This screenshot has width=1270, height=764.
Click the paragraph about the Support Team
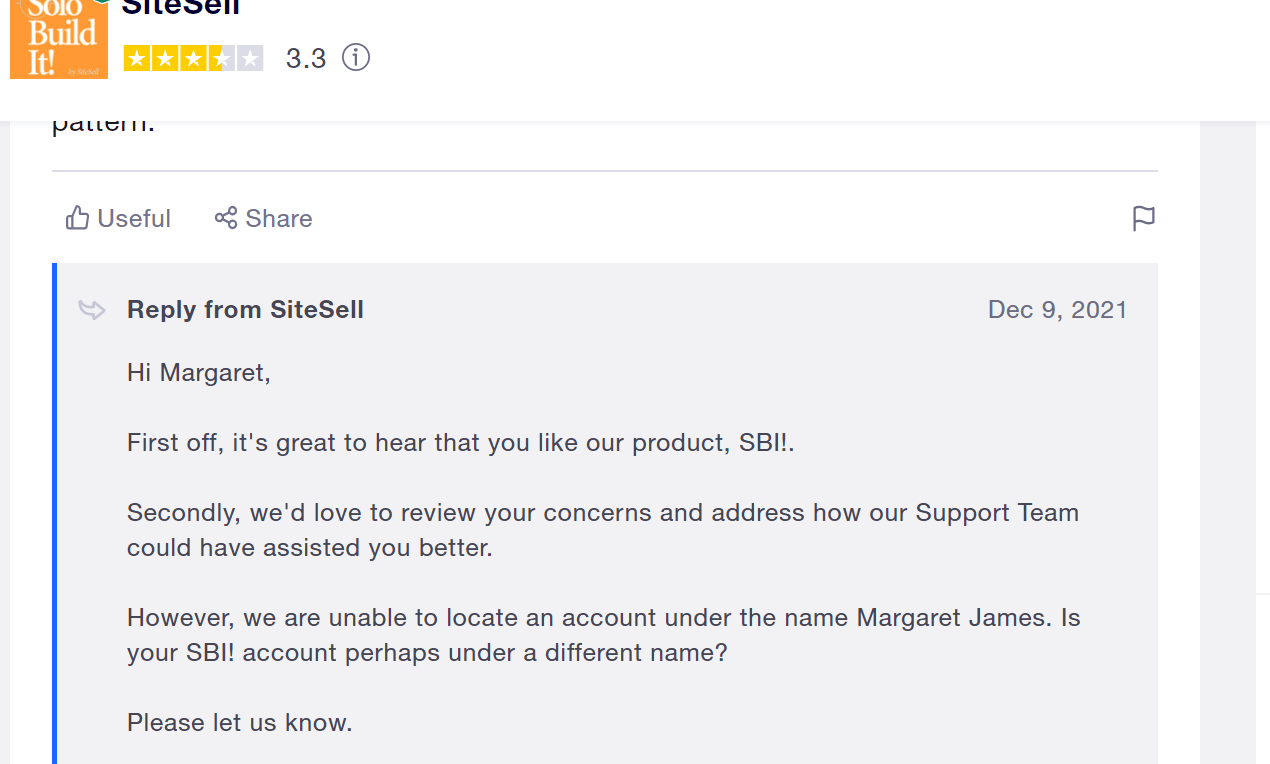pos(603,531)
